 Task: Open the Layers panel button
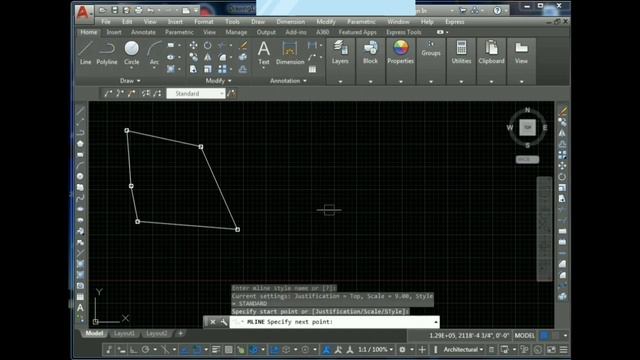pos(340,52)
